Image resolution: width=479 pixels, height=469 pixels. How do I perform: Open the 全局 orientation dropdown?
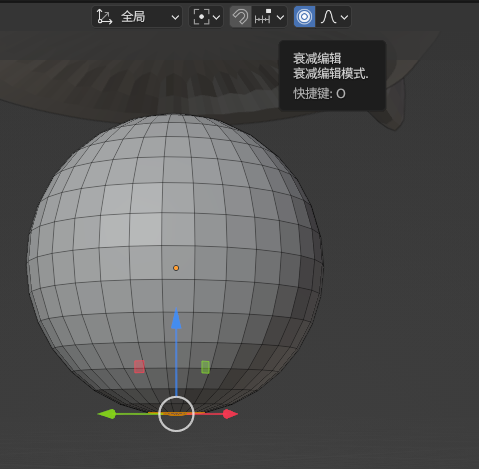pyautogui.click(x=137, y=17)
